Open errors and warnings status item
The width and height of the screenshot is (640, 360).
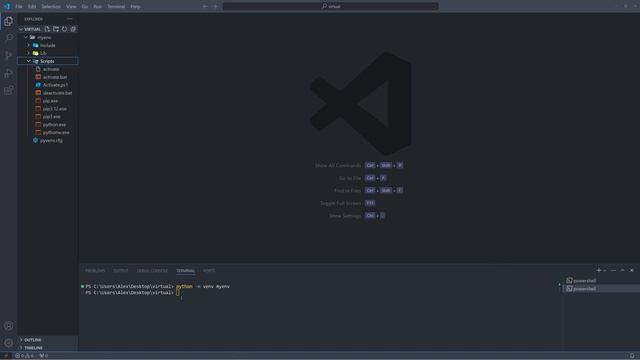(x=25, y=356)
